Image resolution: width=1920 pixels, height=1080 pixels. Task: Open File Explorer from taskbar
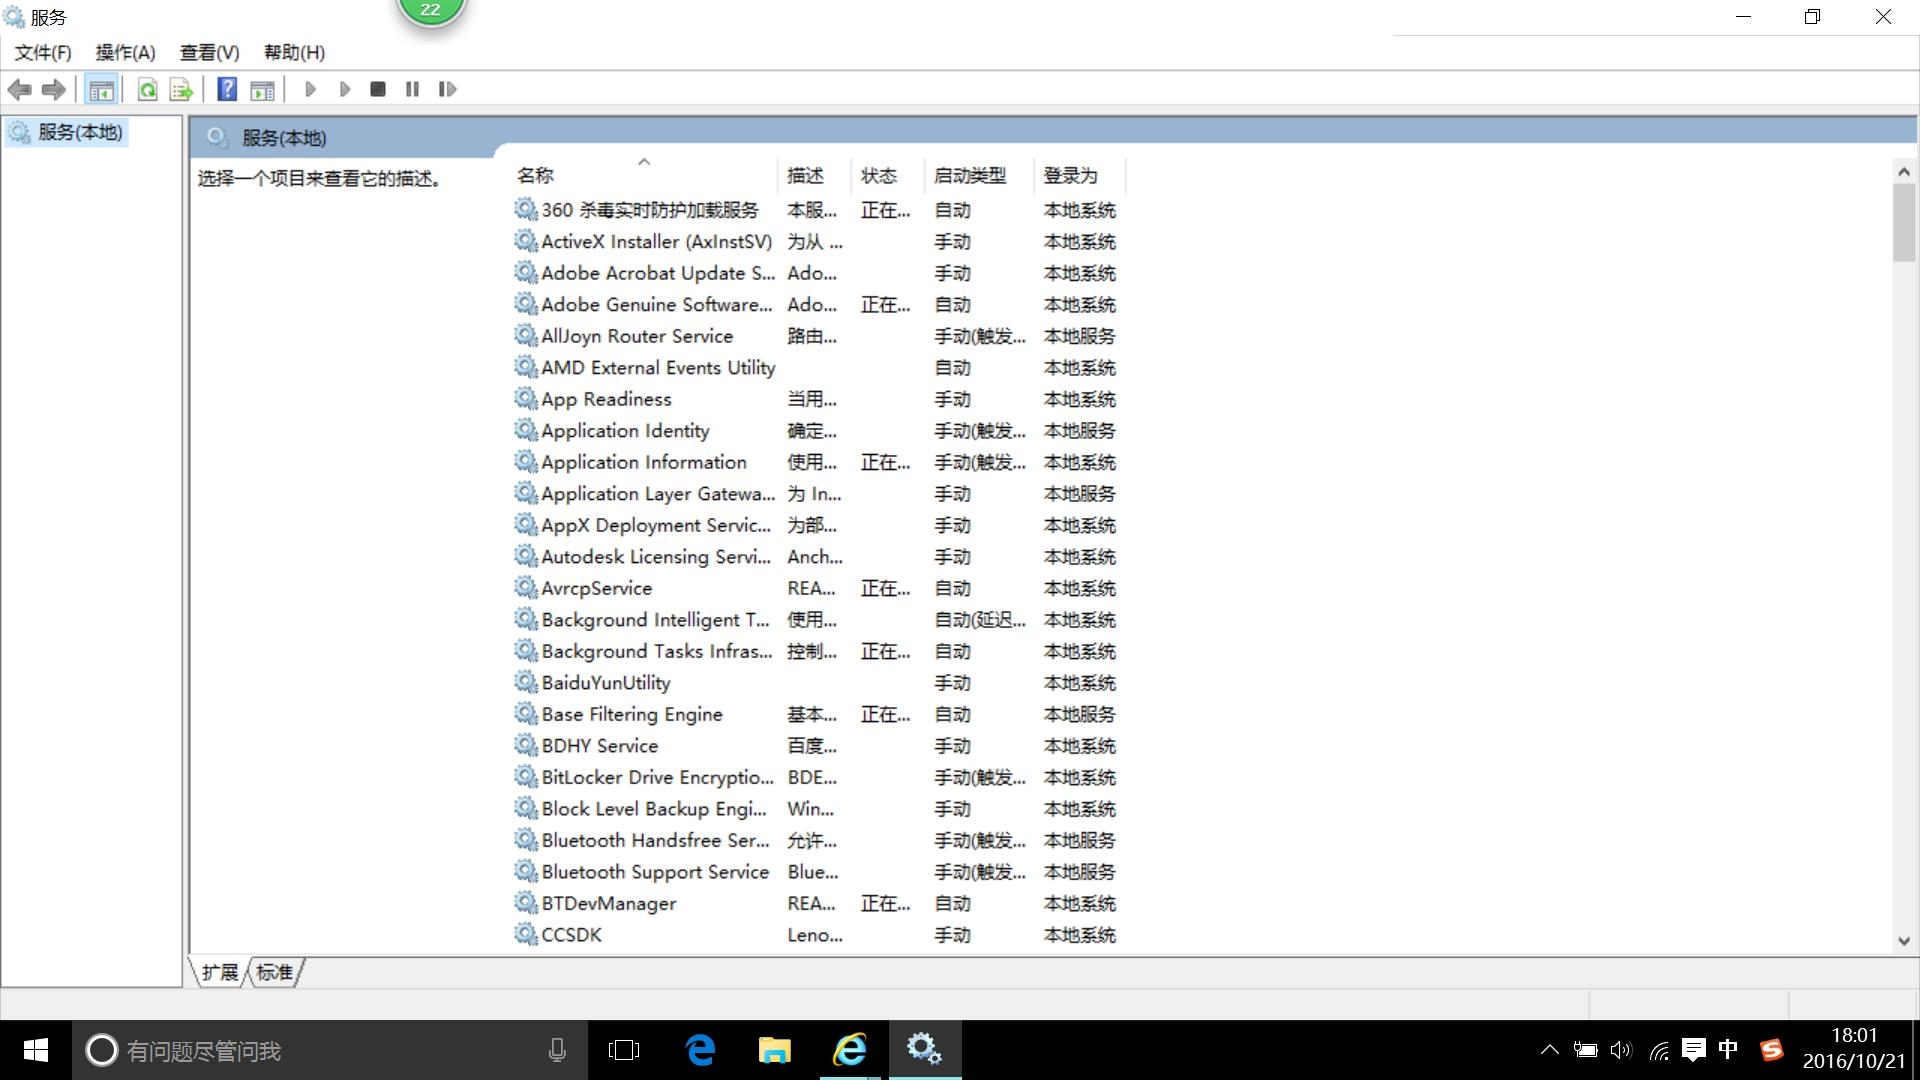[775, 1050]
